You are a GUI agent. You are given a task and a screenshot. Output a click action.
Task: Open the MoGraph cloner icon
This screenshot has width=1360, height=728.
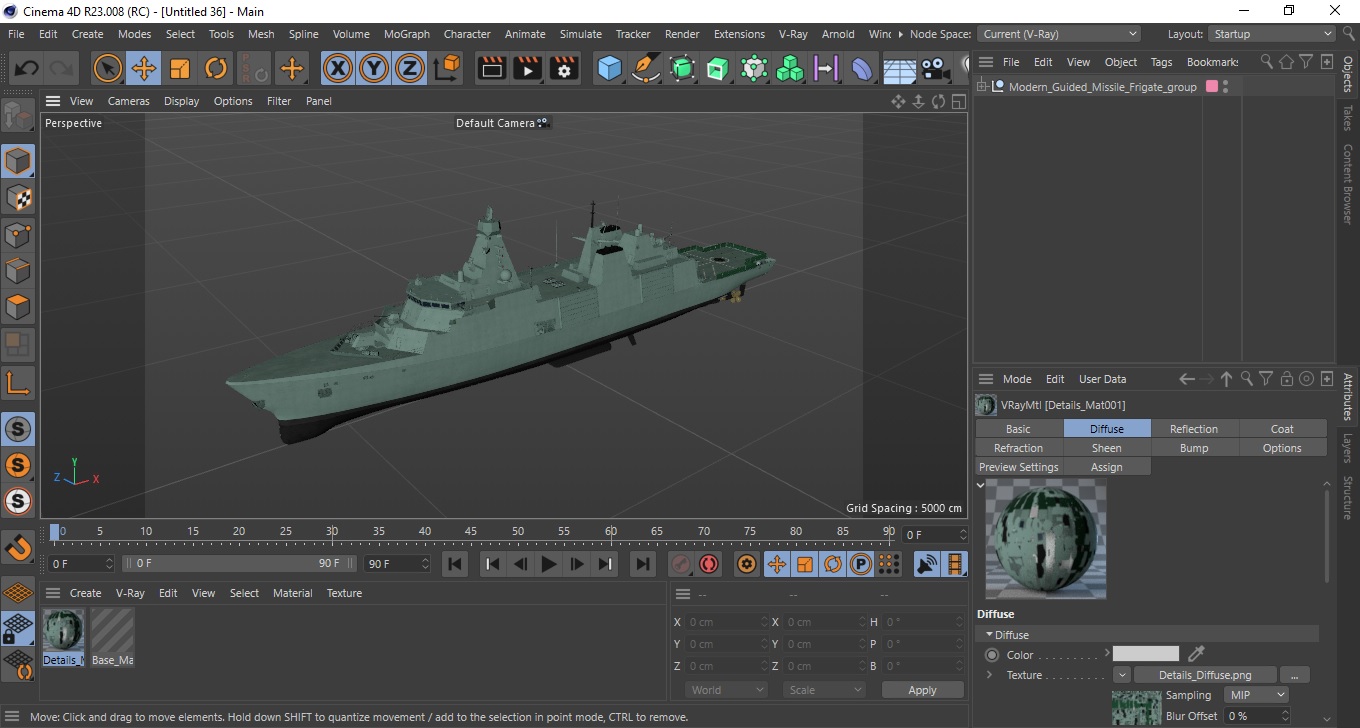coord(791,69)
